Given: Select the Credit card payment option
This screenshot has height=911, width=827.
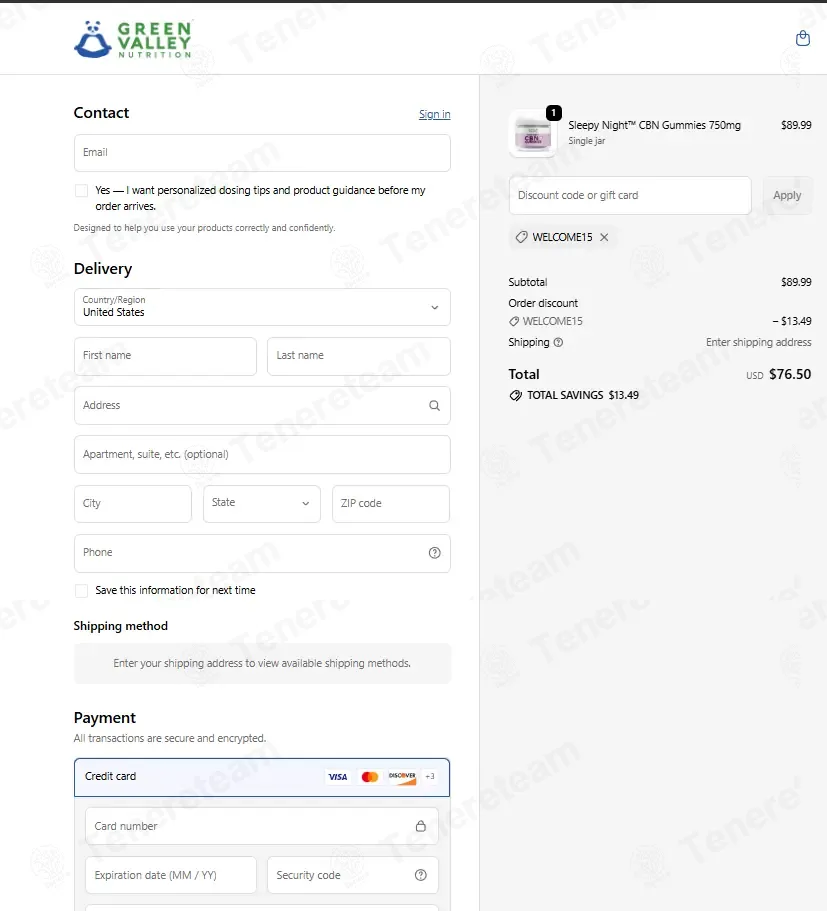Looking at the screenshot, I should pos(262,777).
